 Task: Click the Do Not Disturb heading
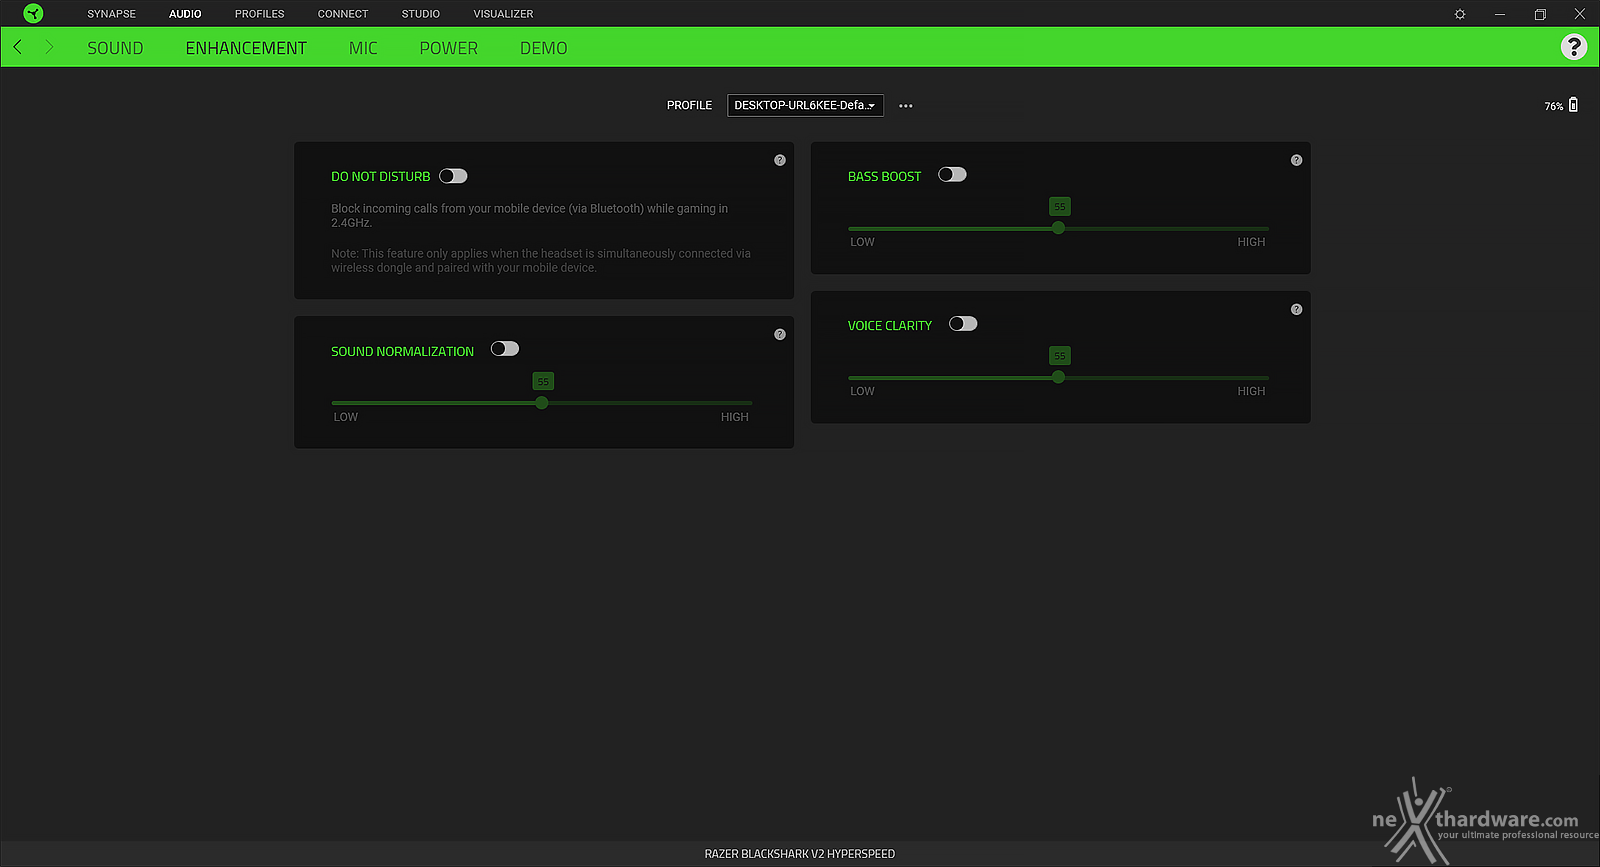pos(381,177)
